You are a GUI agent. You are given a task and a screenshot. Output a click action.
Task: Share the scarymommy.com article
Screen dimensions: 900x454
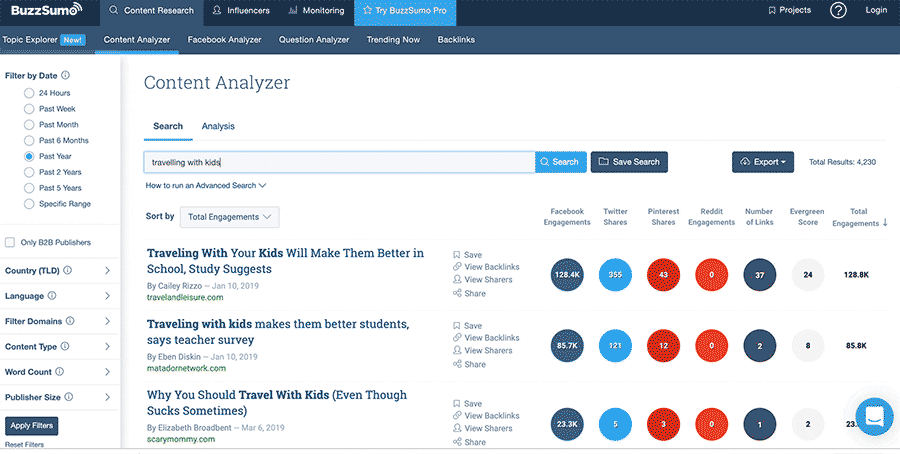(470, 442)
